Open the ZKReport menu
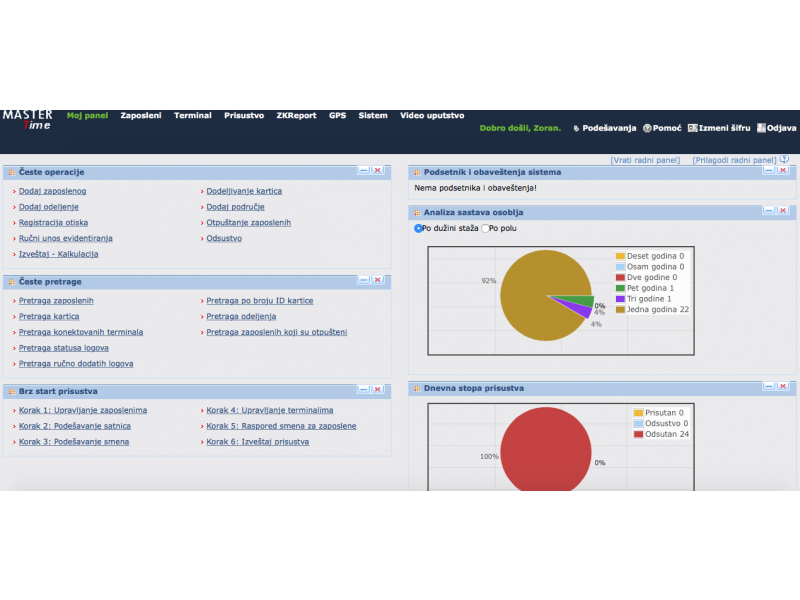Screen dimensions: 800x600 (296, 116)
